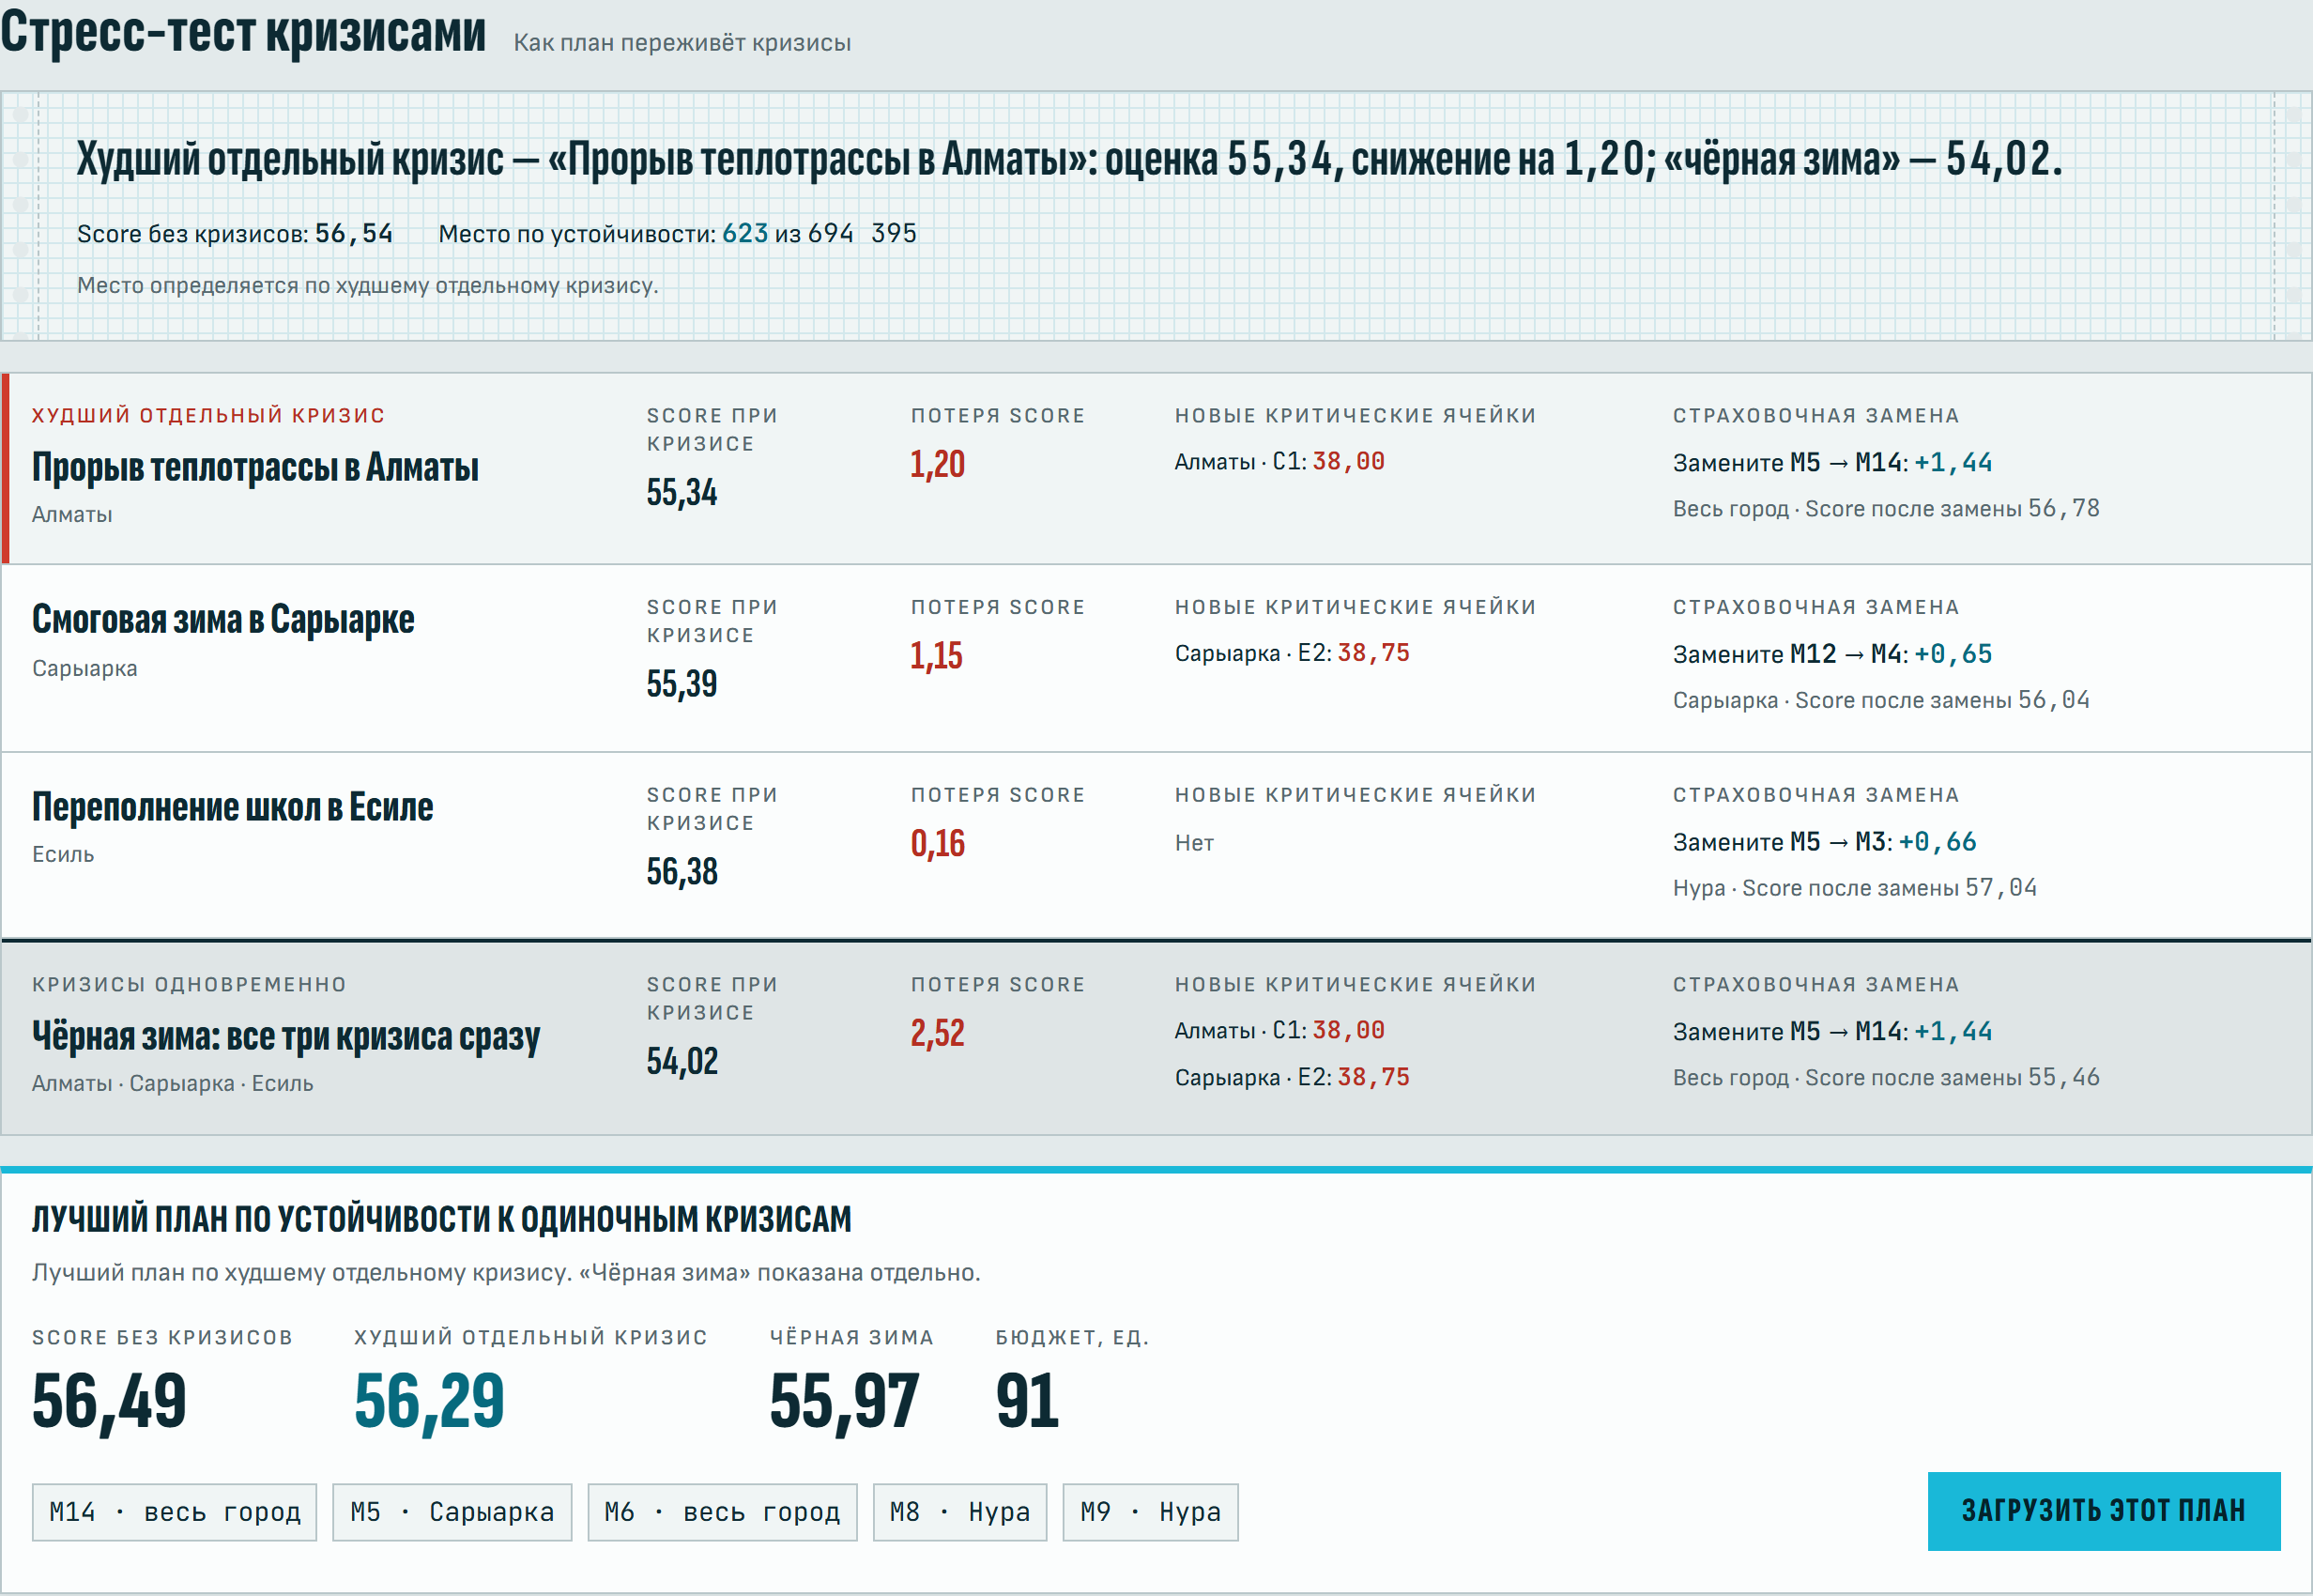Screen dimensions: 2313x1596
Task: Click score loss 0,16 for Есиль crisis
Action: [x=937, y=844]
